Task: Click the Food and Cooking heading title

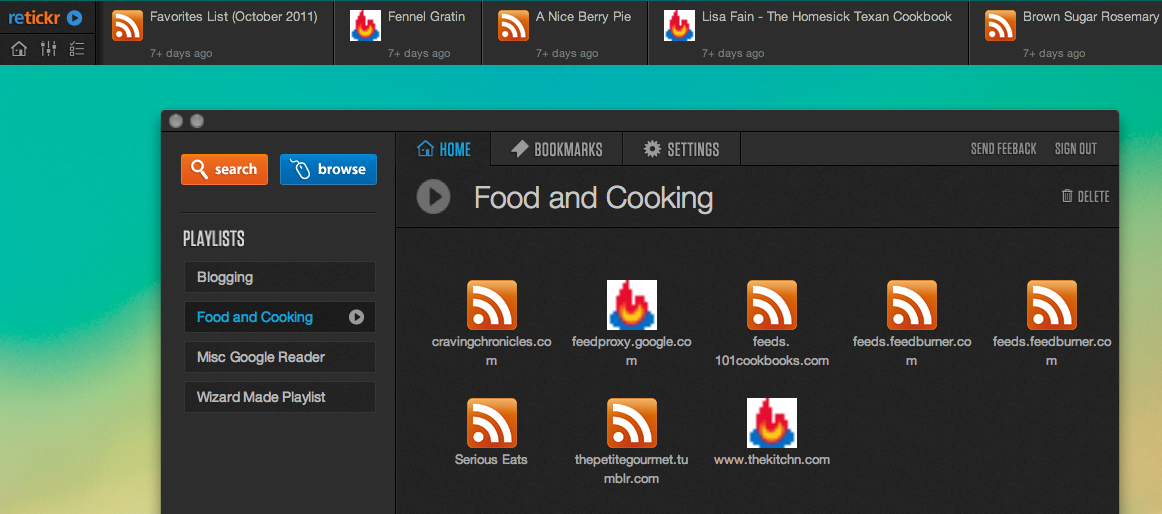Action: coord(594,198)
